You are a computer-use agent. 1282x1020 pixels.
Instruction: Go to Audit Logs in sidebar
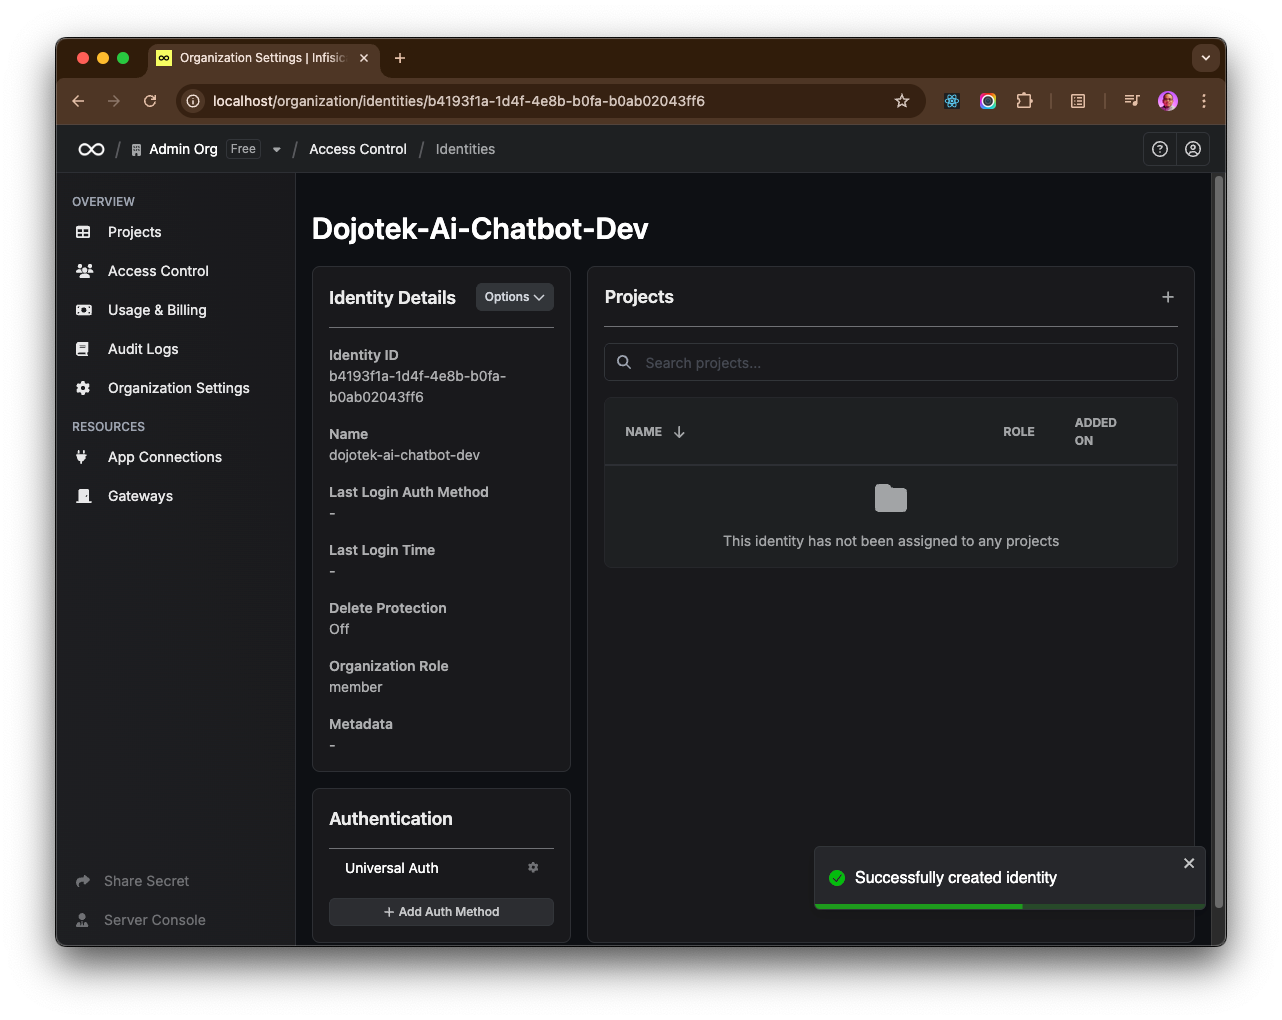pyautogui.click(x=143, y=349)
